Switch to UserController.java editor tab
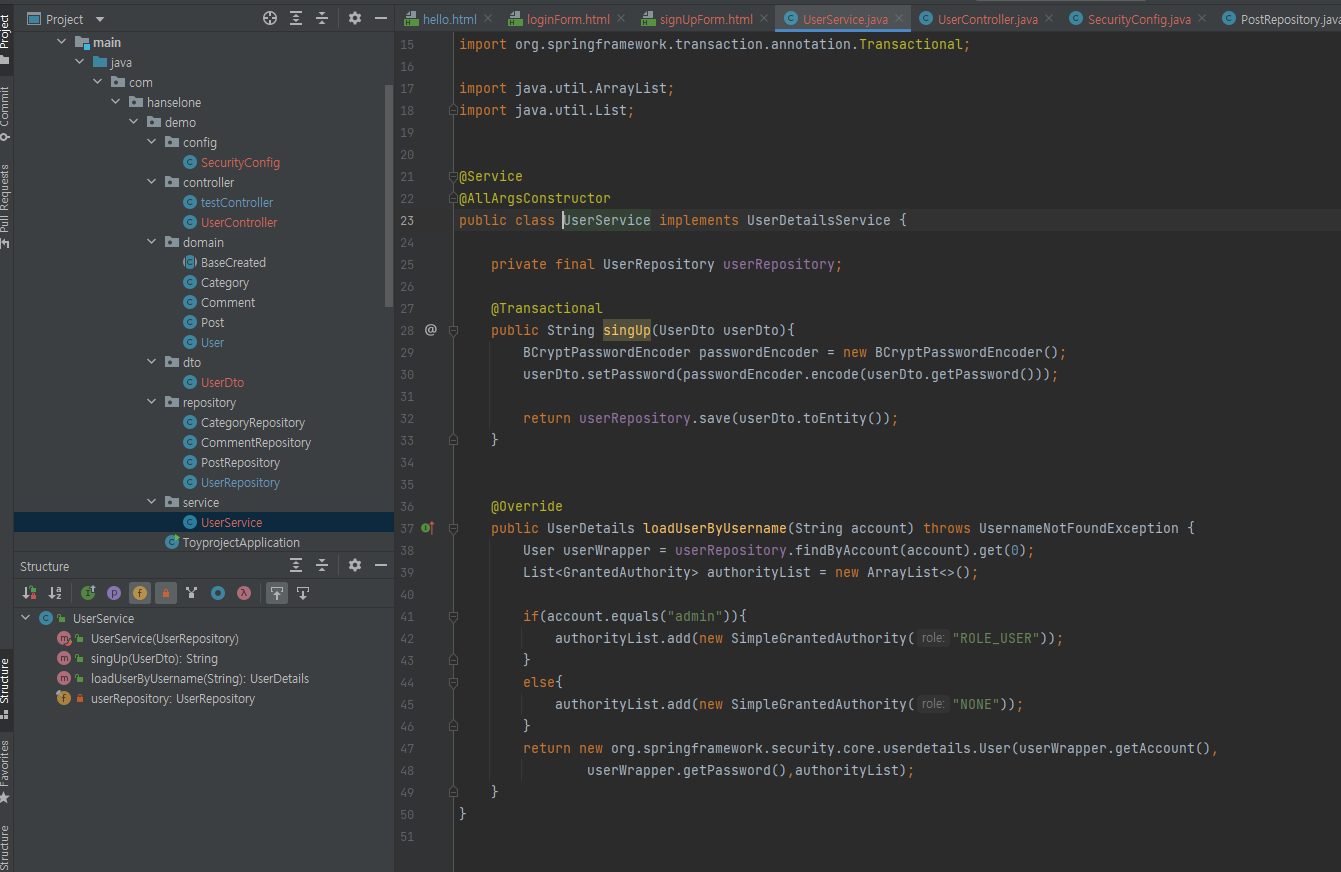The image size is (1341, 872). (988, 19)
